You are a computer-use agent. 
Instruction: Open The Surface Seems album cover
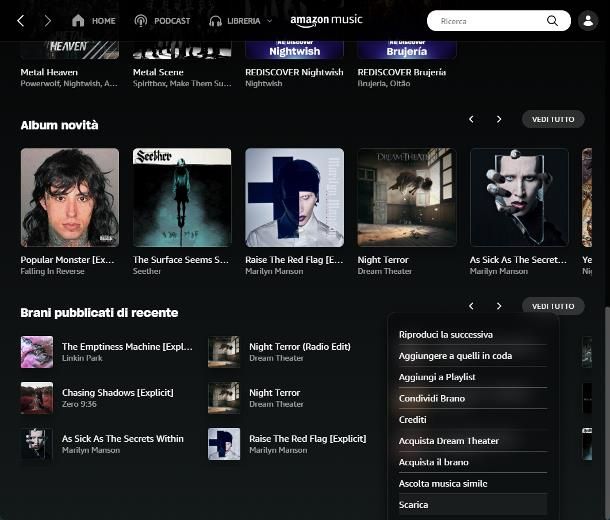click(x=182, y=197)
